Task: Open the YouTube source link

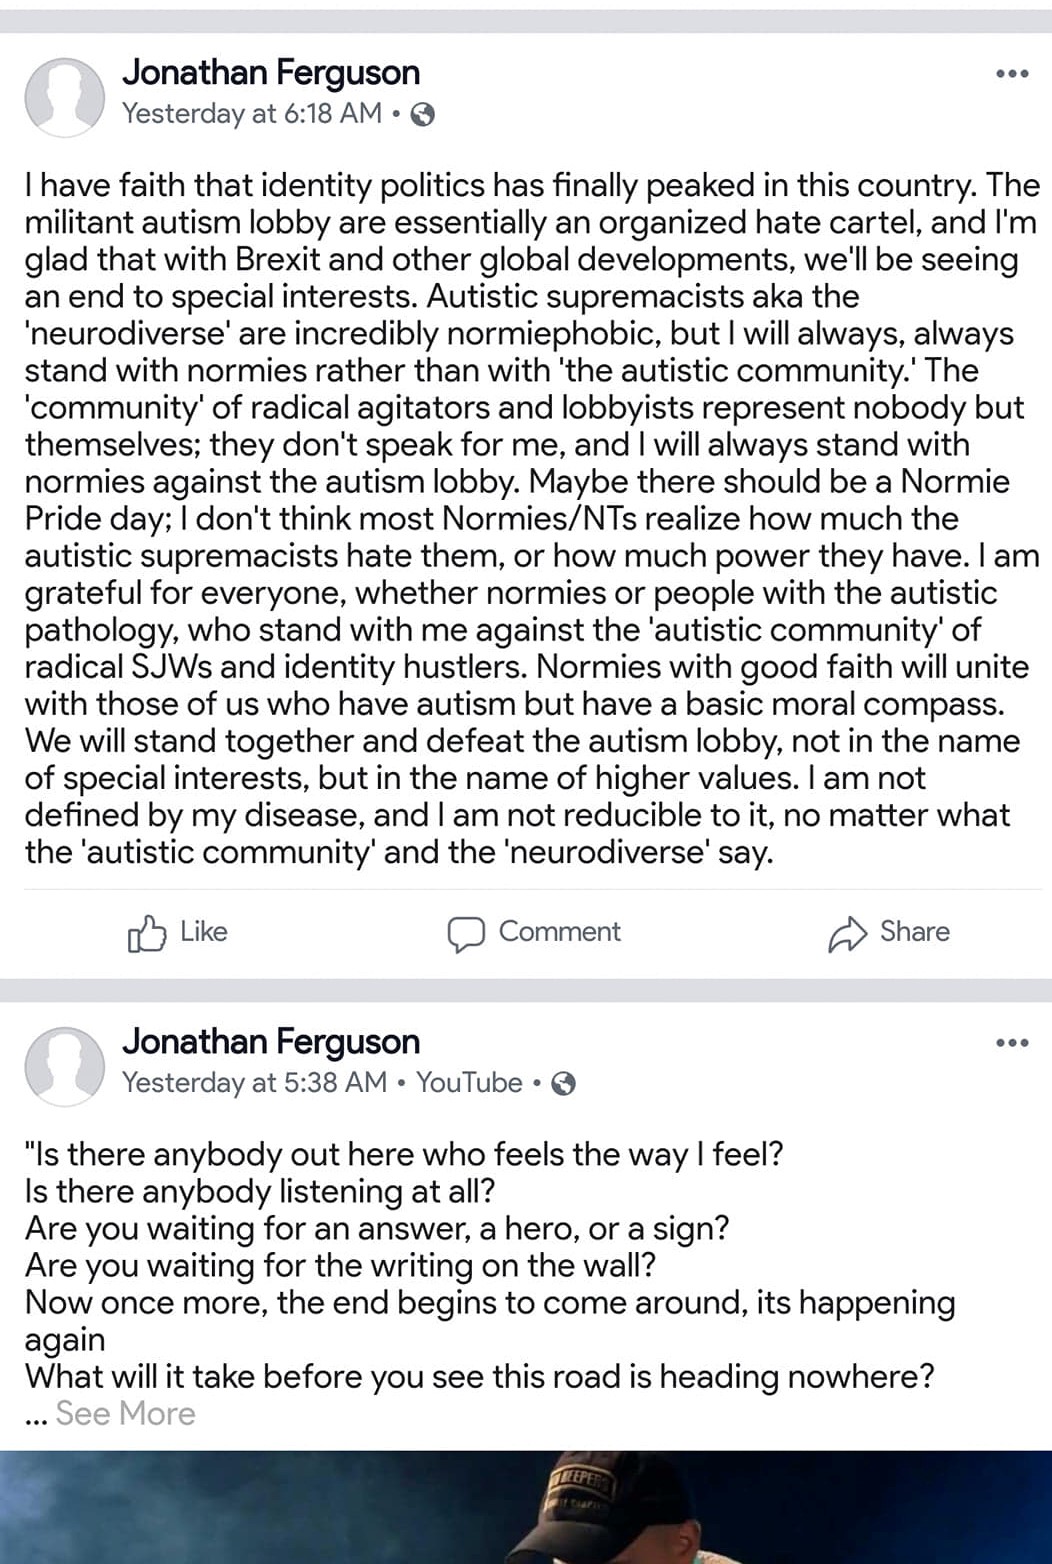Action: tap(469, 1083)
